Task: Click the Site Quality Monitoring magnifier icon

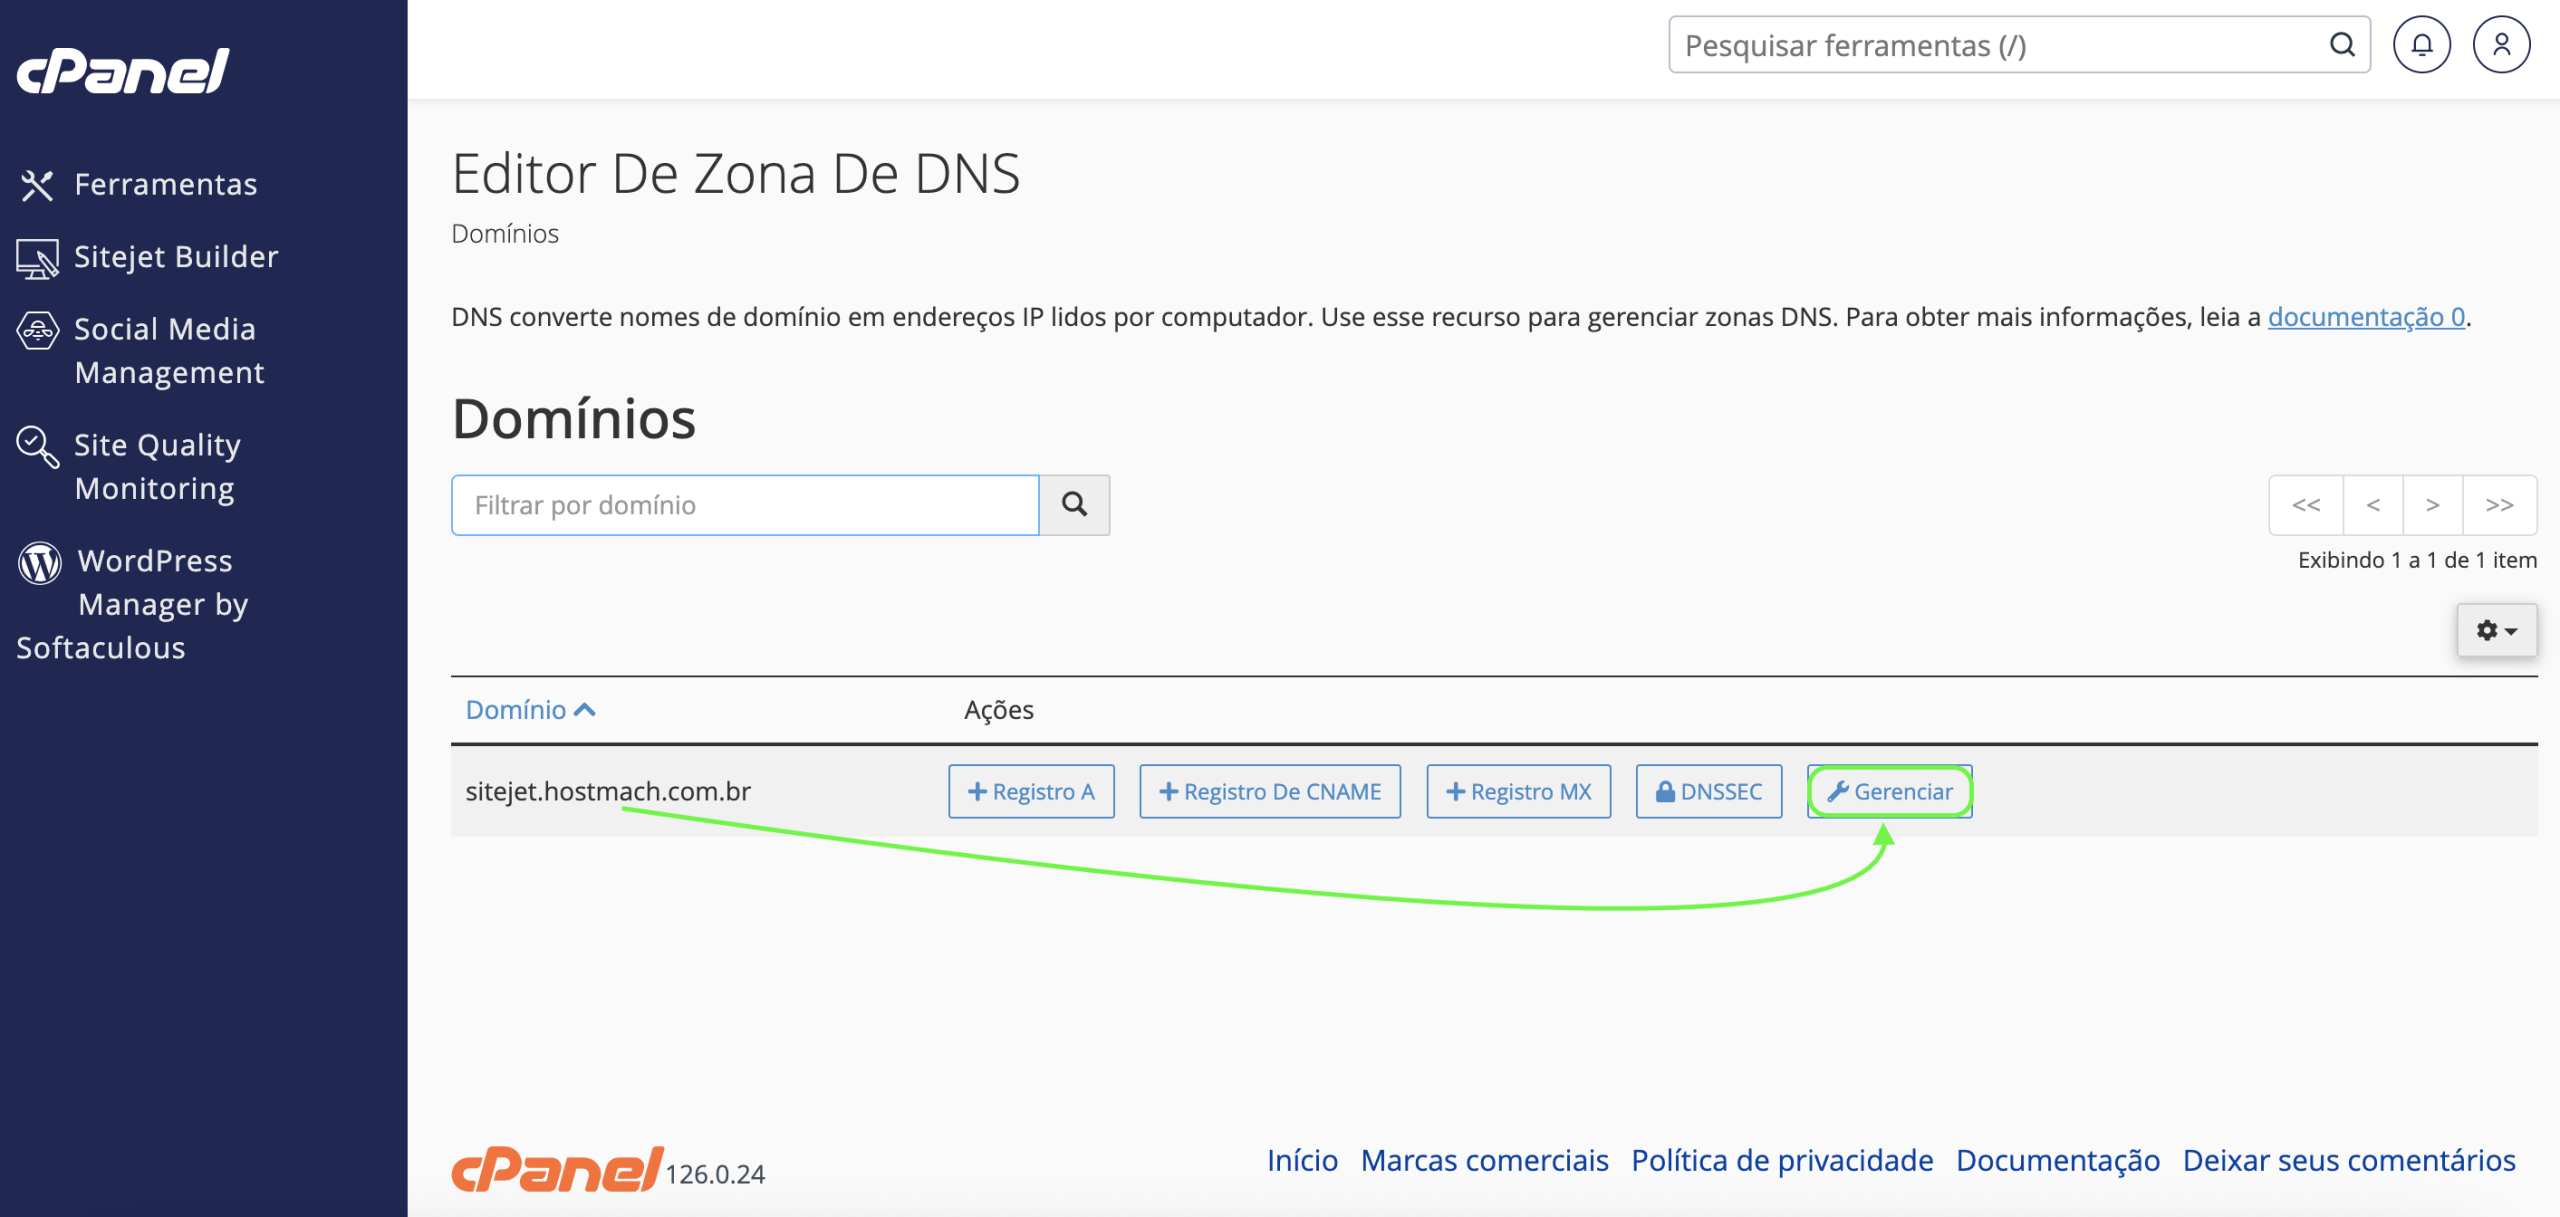Action: point(38,447)
